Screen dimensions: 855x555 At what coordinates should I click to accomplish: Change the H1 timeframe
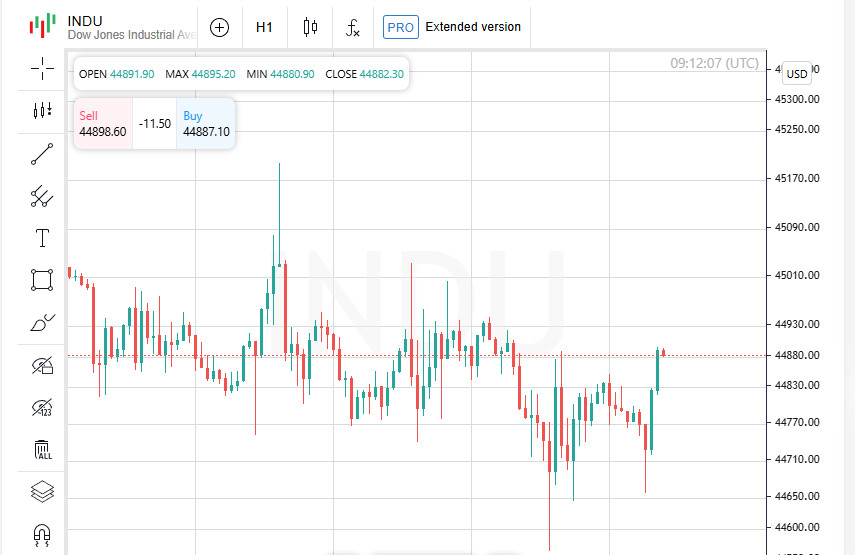[264, 27]
